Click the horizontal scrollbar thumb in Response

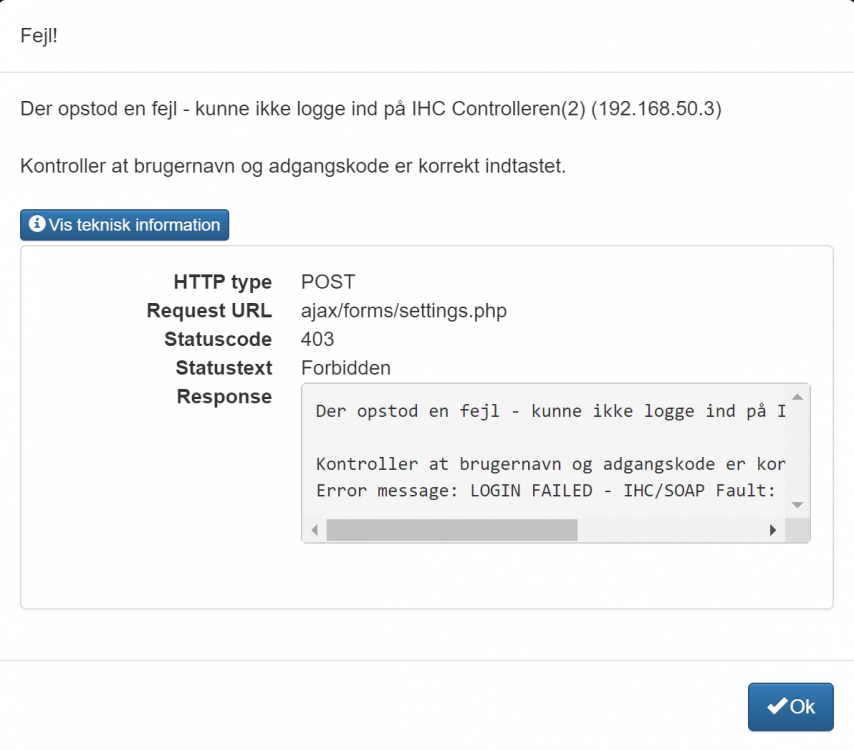[451, 530]
